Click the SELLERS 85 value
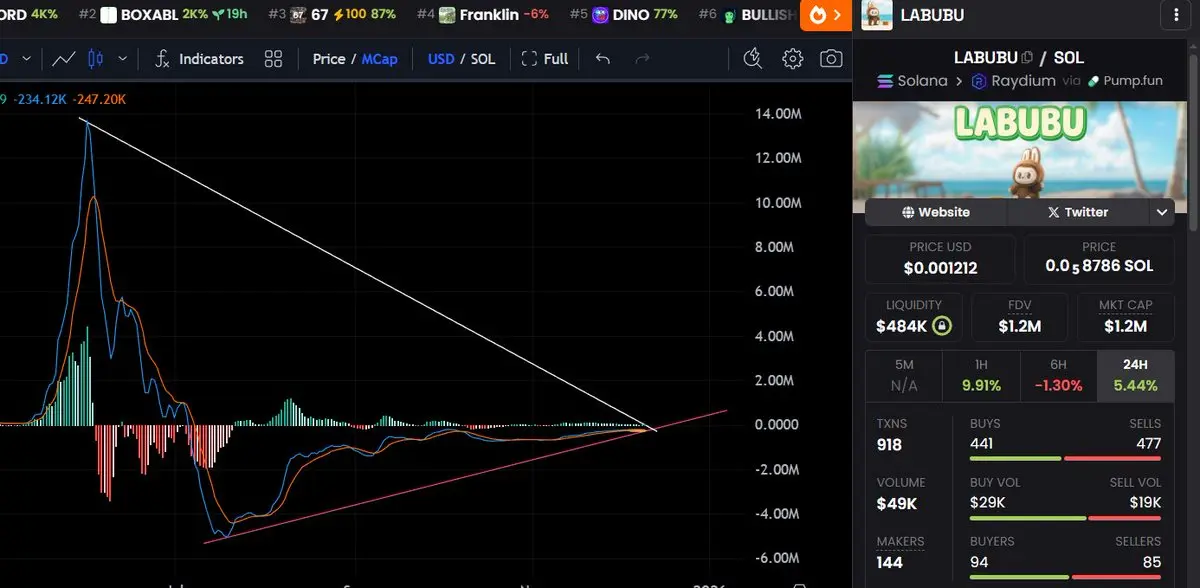The height and width of the screenshot is (588, 1200). click(1153, 562)
